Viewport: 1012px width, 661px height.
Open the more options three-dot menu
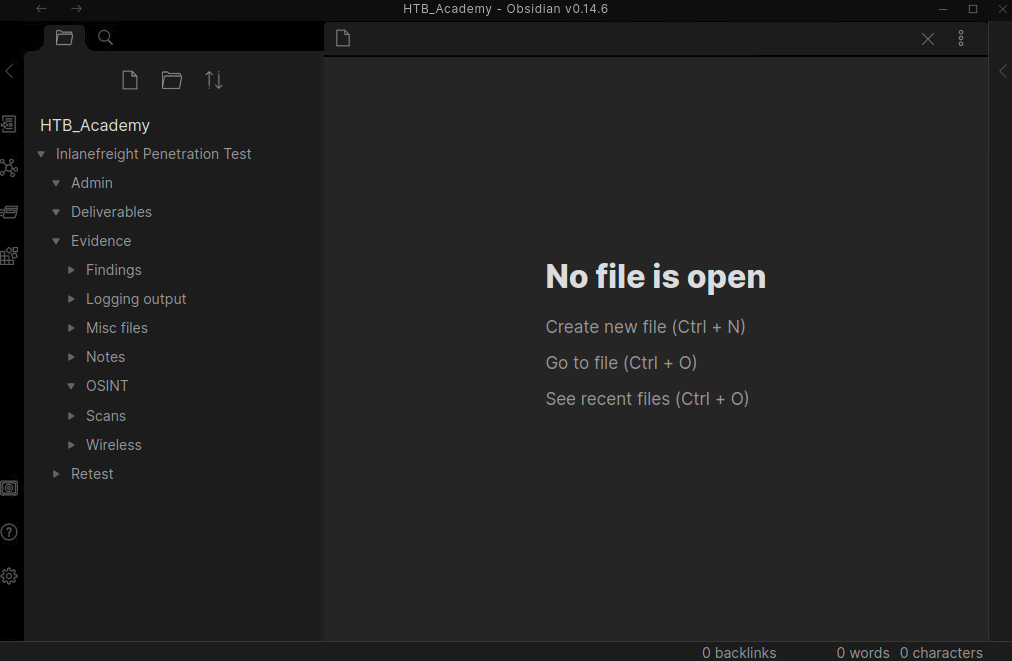(x=961, y=38)
